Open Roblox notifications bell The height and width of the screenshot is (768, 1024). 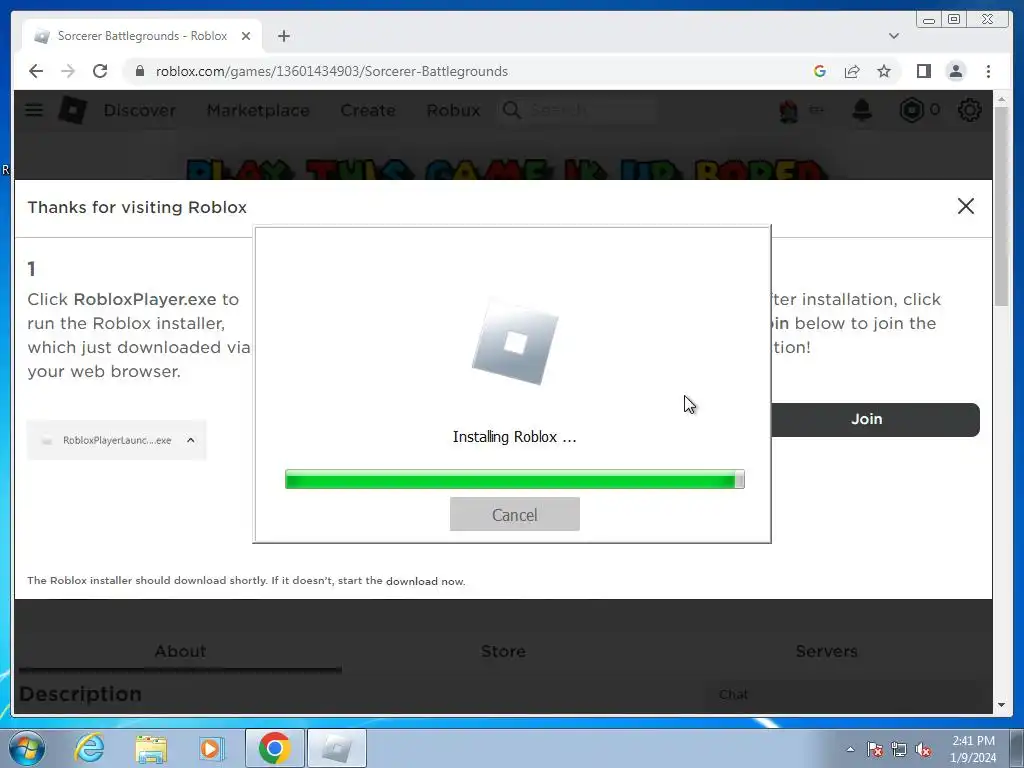coord(862,110)
